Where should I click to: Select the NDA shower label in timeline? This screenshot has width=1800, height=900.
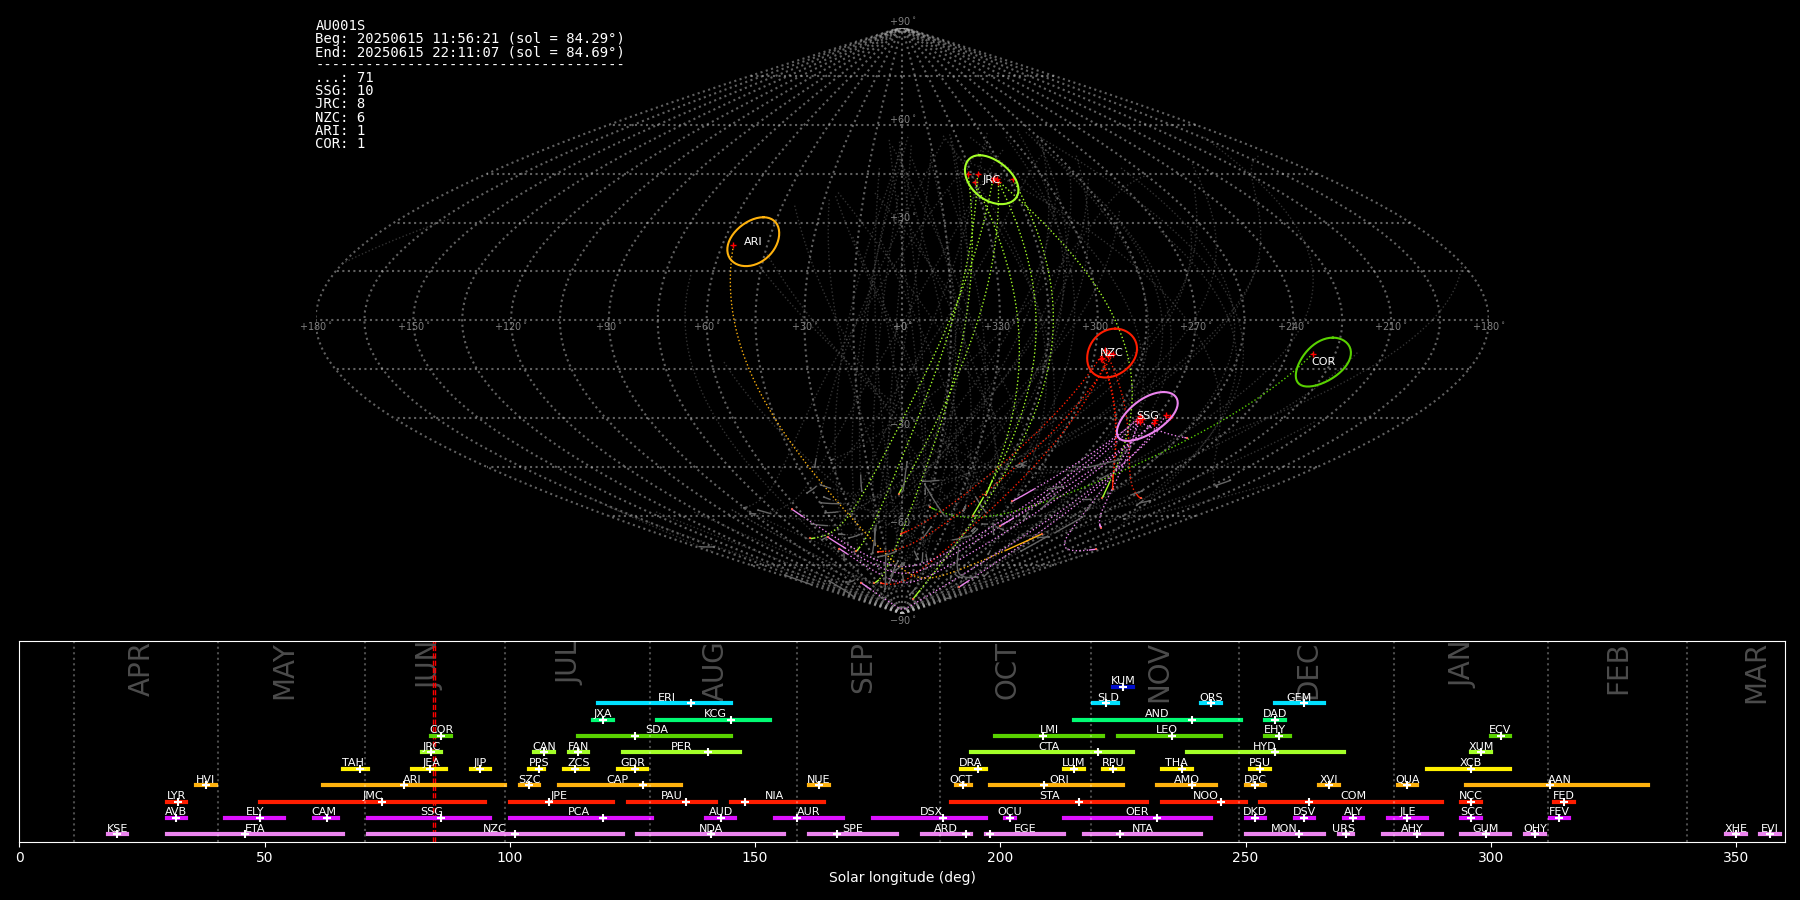pyautogui.click(x=710, y=829)
